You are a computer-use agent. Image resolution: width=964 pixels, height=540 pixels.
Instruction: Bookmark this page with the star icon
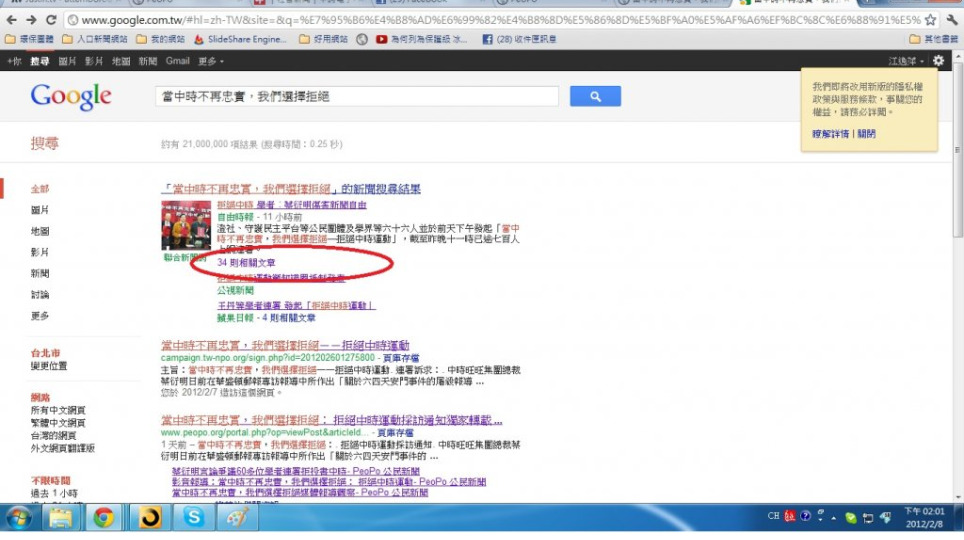(930, 20)
